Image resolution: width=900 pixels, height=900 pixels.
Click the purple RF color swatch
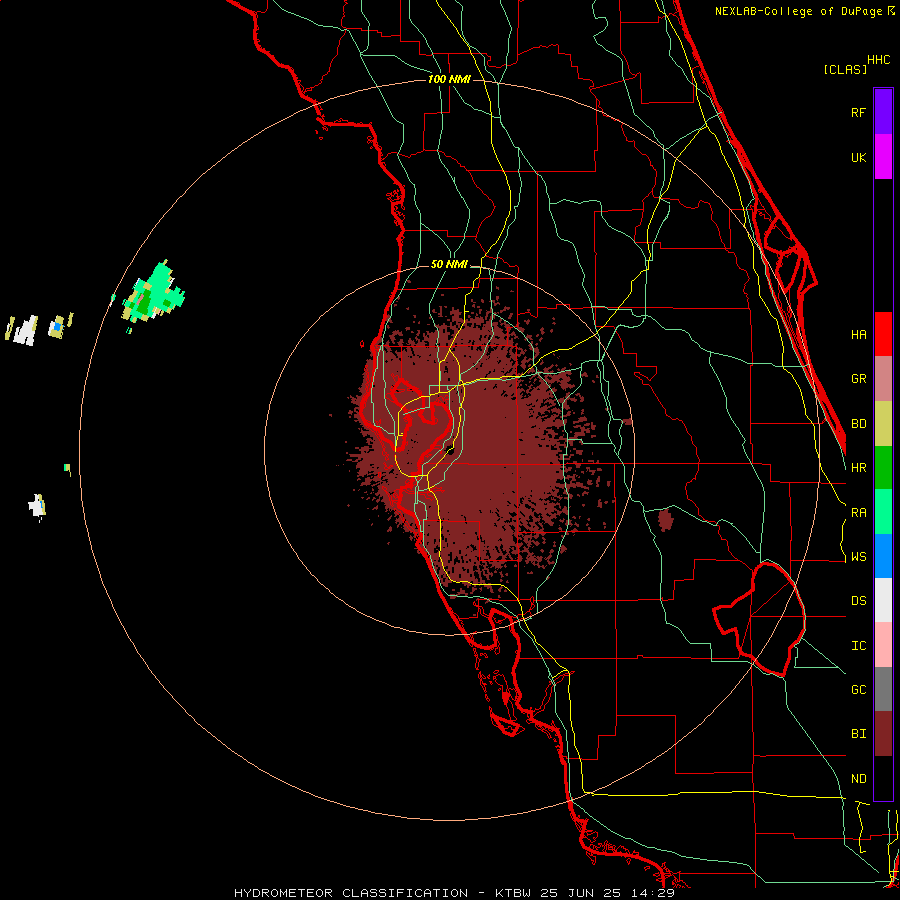[883, 112]
